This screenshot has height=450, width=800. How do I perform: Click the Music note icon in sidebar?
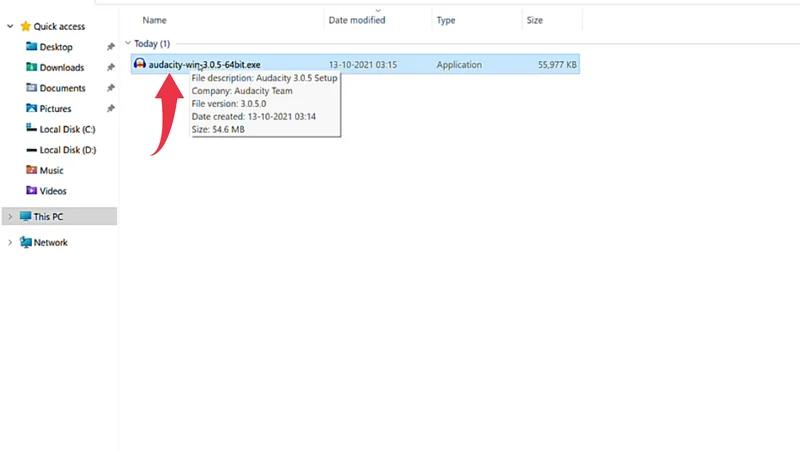tap(31, 170)
